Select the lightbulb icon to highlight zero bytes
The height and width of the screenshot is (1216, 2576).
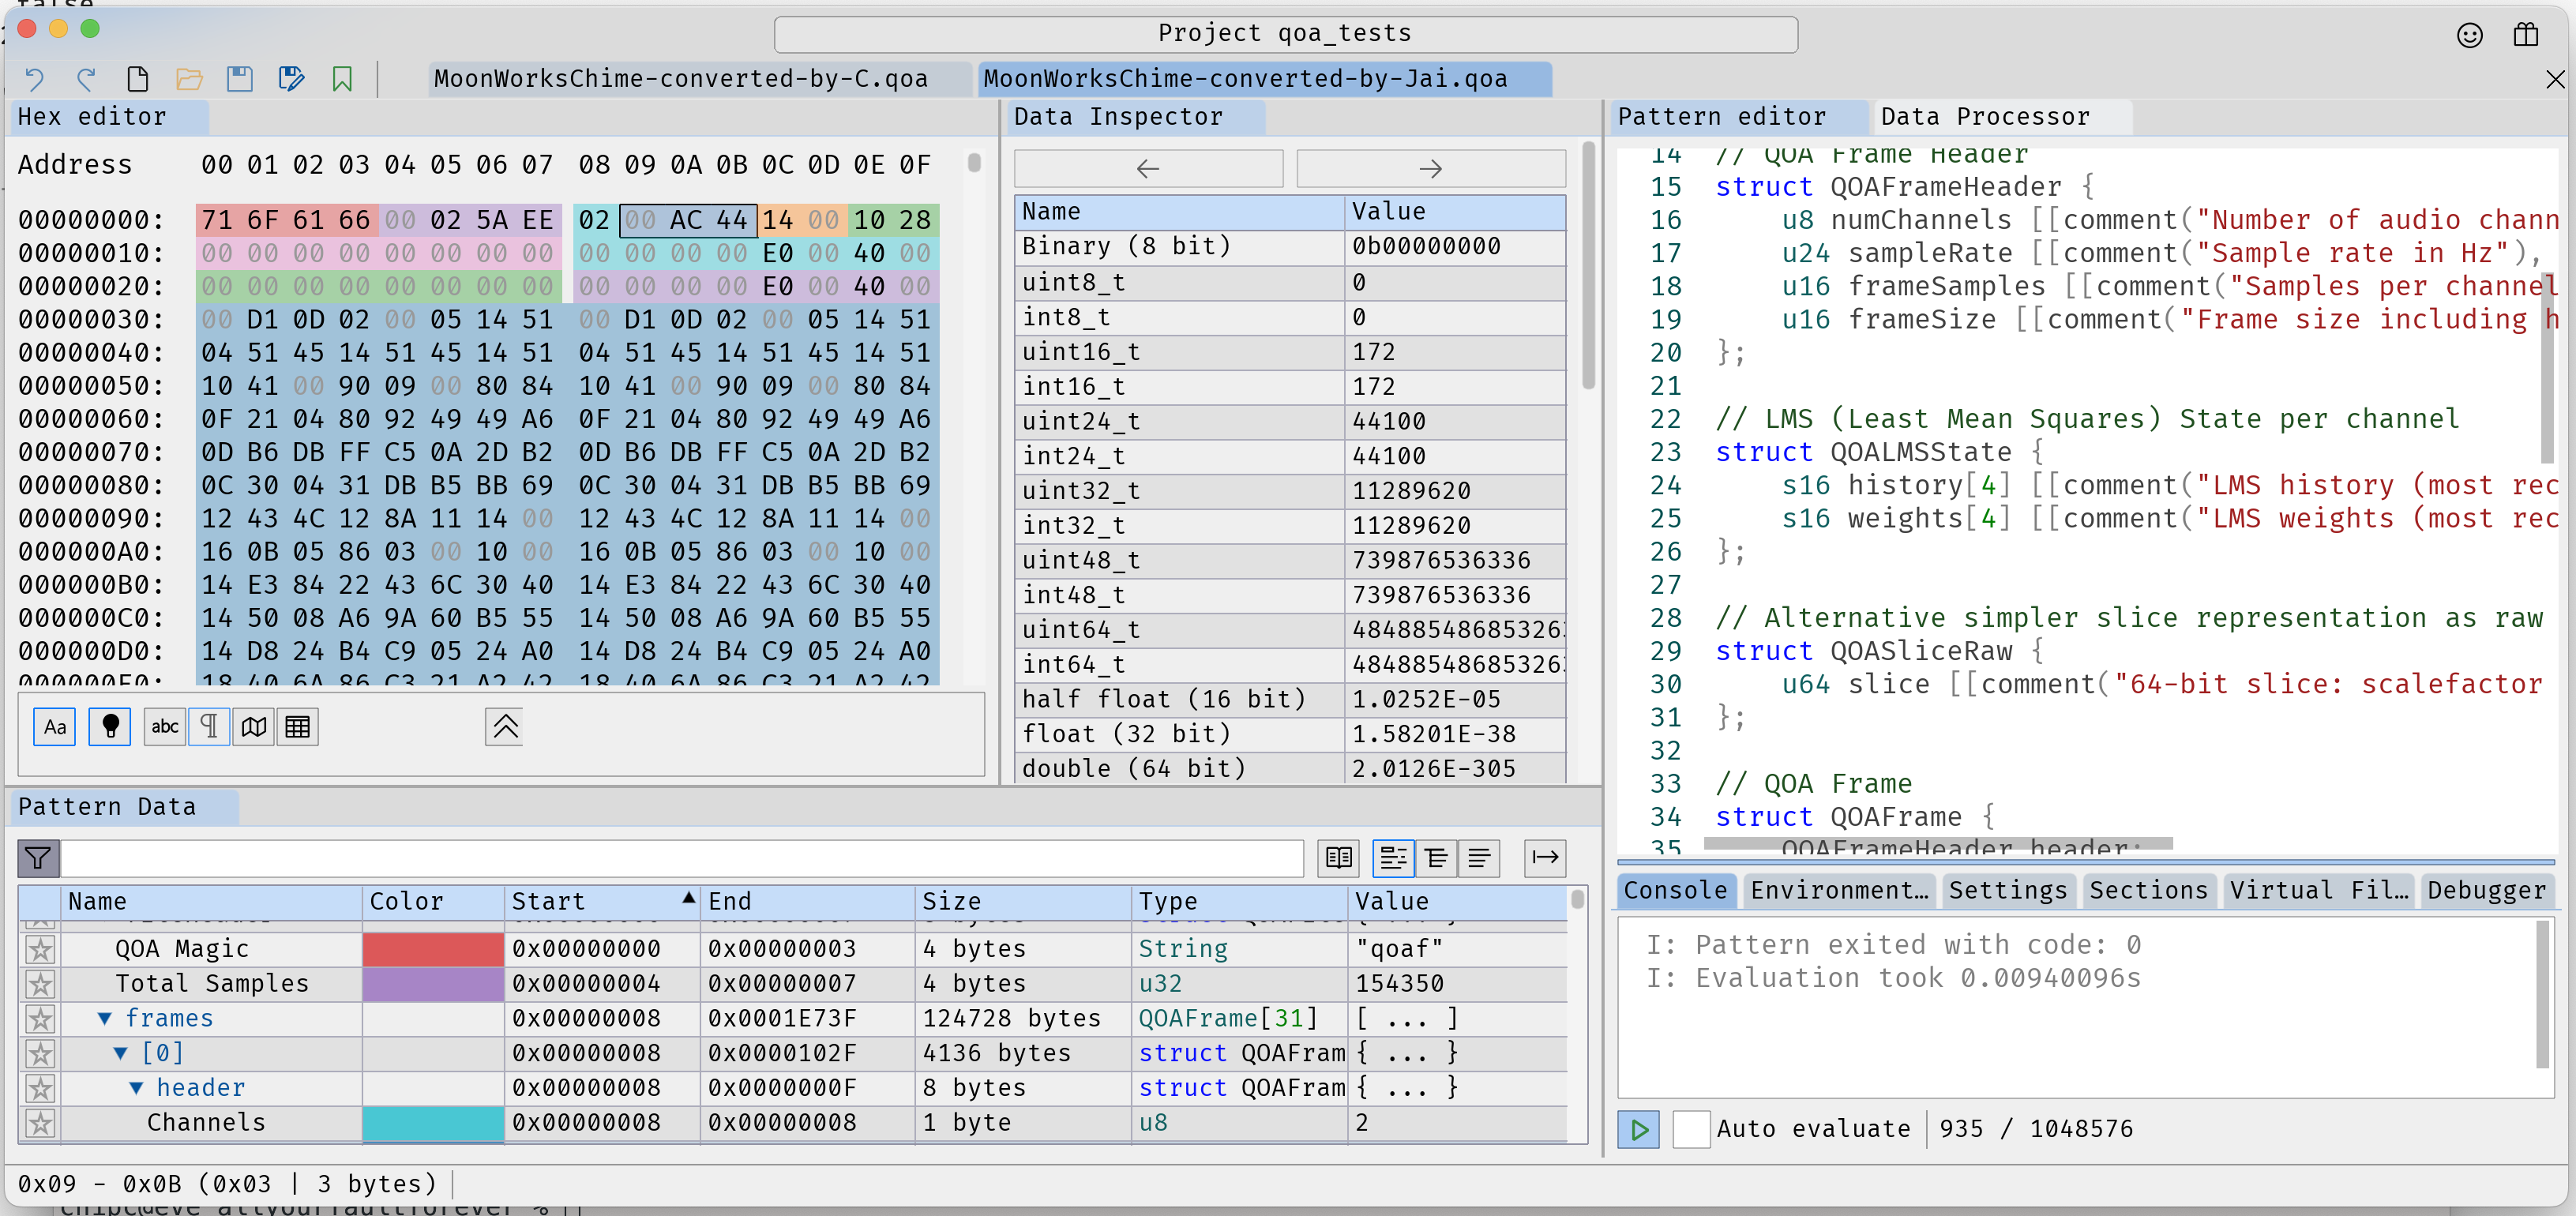[110, 727]
